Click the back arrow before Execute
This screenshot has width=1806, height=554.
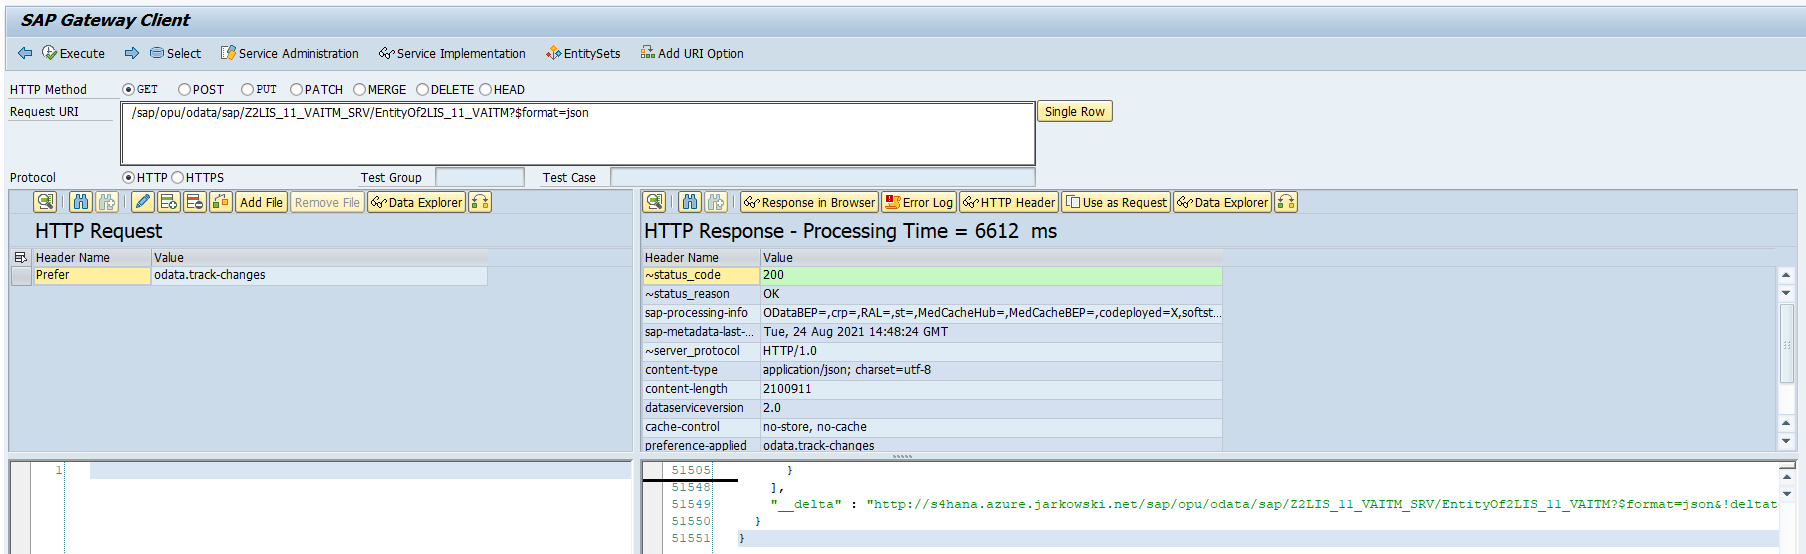(x=25, y=53)
